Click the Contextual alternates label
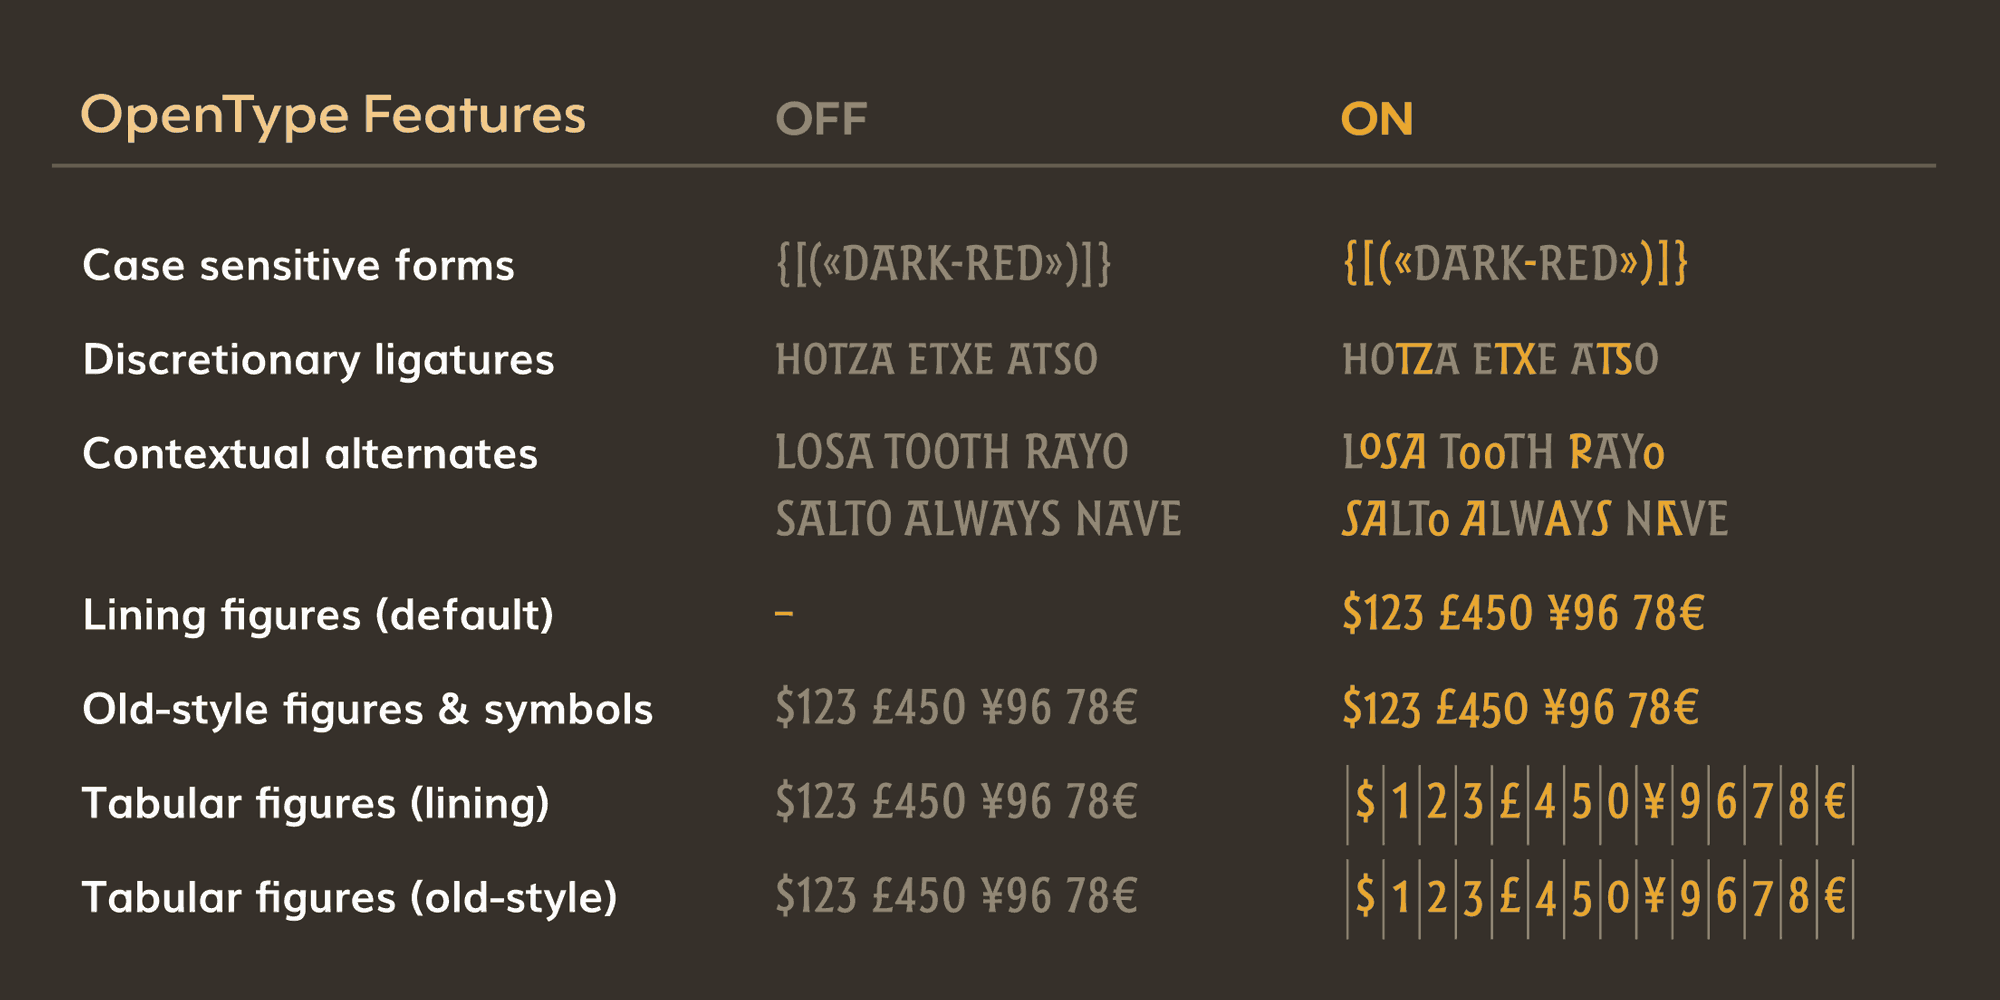Image resolution: width=2000 pixels, height=1000 pixels. click(310, 454)
